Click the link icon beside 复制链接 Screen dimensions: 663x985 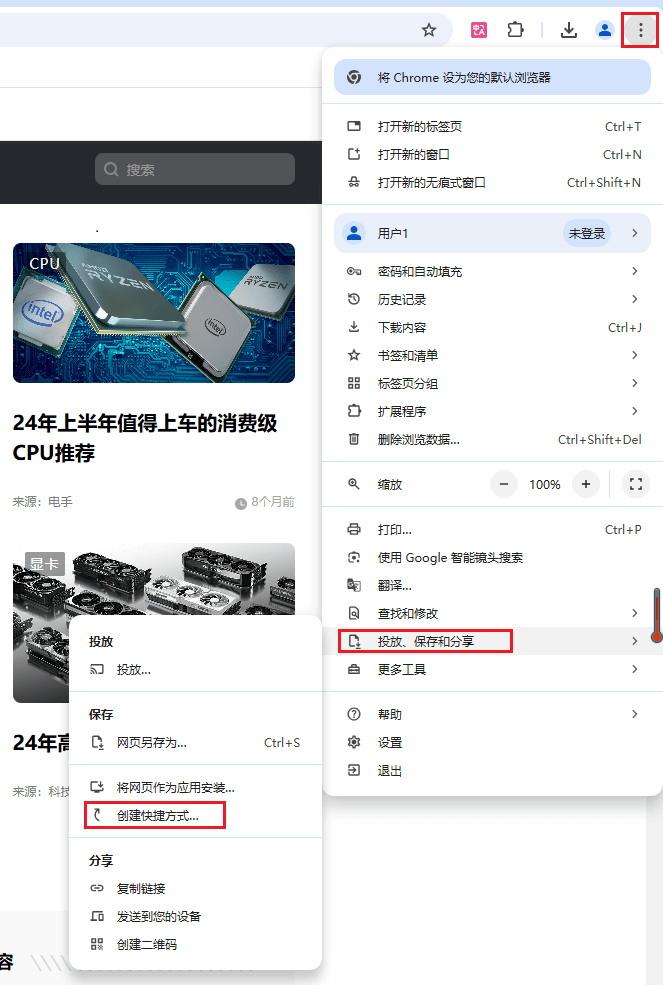pyautogui.click(x=97, y=888)
